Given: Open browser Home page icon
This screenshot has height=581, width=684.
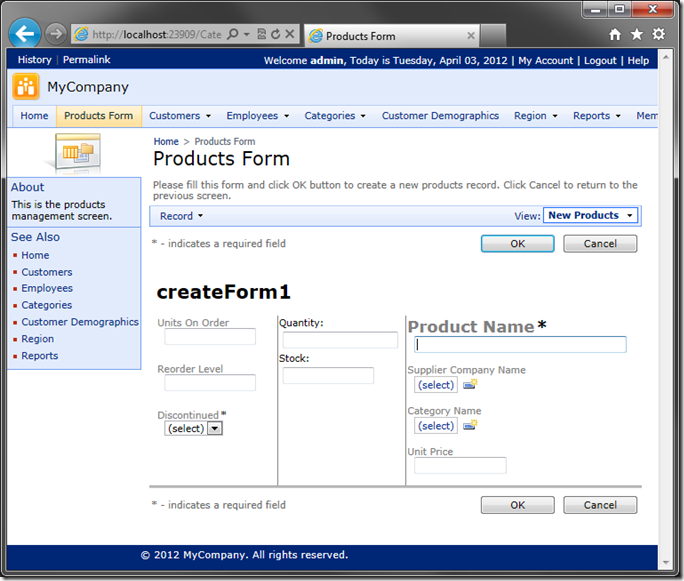Looking at the screenshot, I should click(615, 34).
